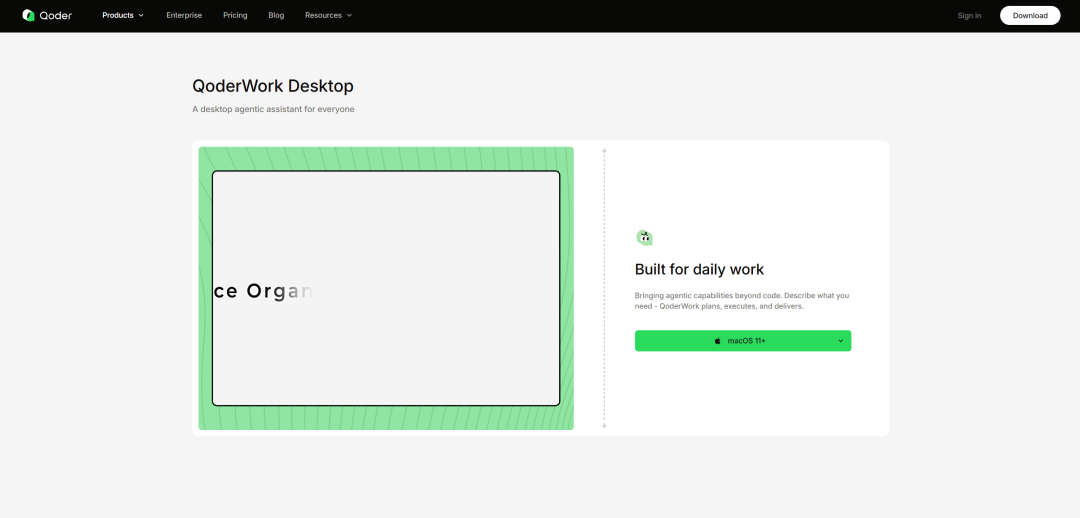This screenshot has height=518, width=1080.
Task: Click the 'Bringing agentic capabilities beyond code' description
Action: click(x=742, y=300)
